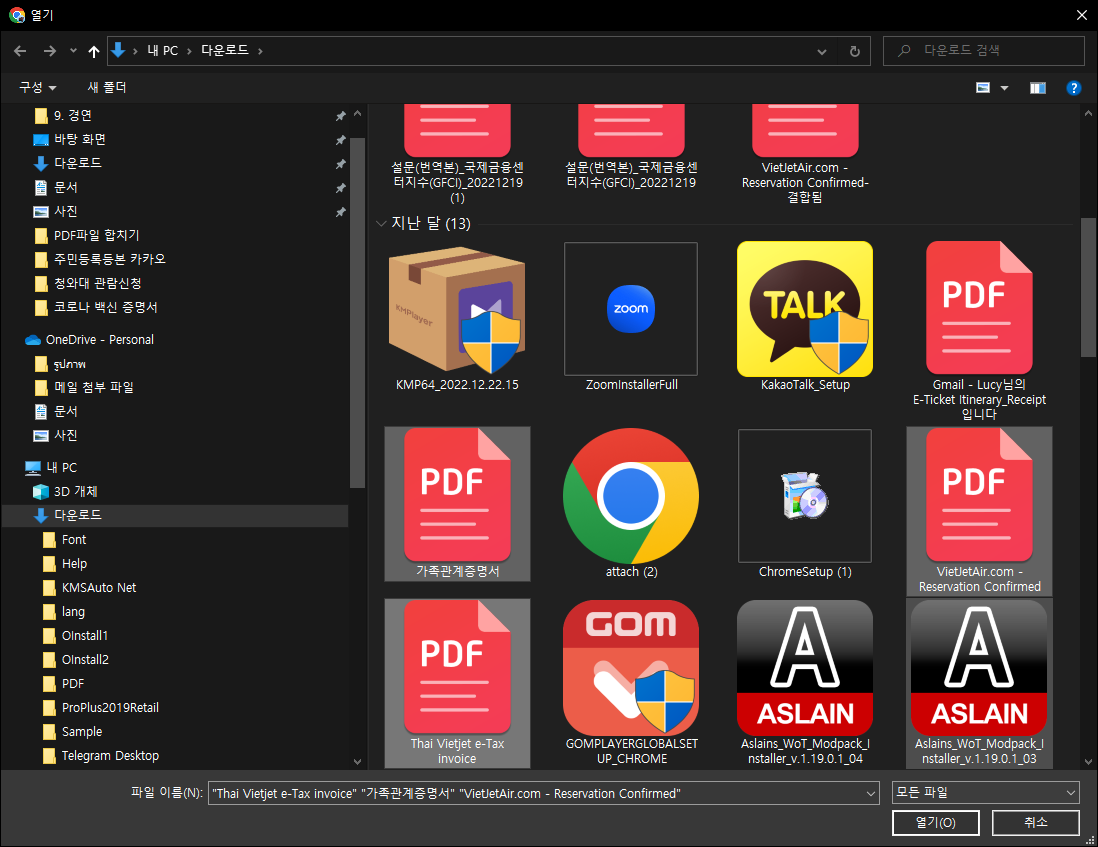Open the OInstall2 folder in tree
The width and height of the screenshot is (1098, 847).
pyautogui.click(x=85, y=659)
